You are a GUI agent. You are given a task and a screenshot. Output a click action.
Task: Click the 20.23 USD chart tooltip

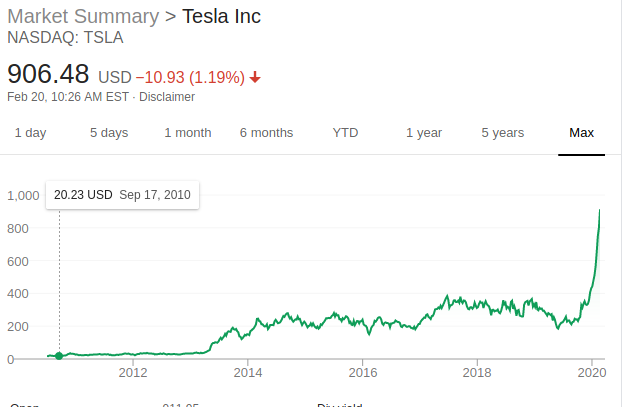click(123, 195)
